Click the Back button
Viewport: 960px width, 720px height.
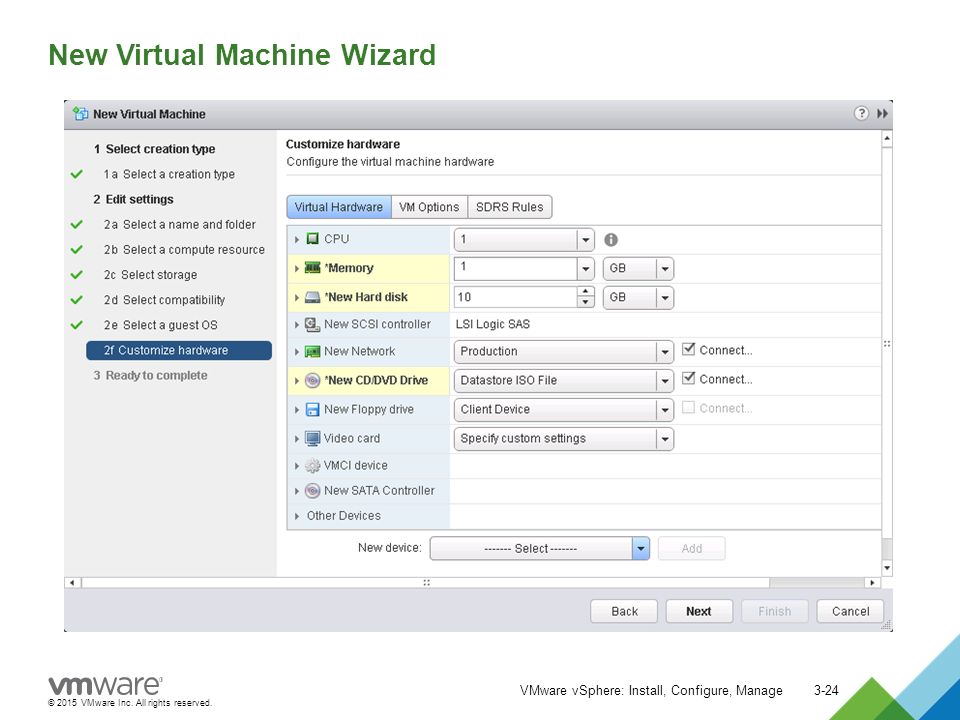(624, 611)
